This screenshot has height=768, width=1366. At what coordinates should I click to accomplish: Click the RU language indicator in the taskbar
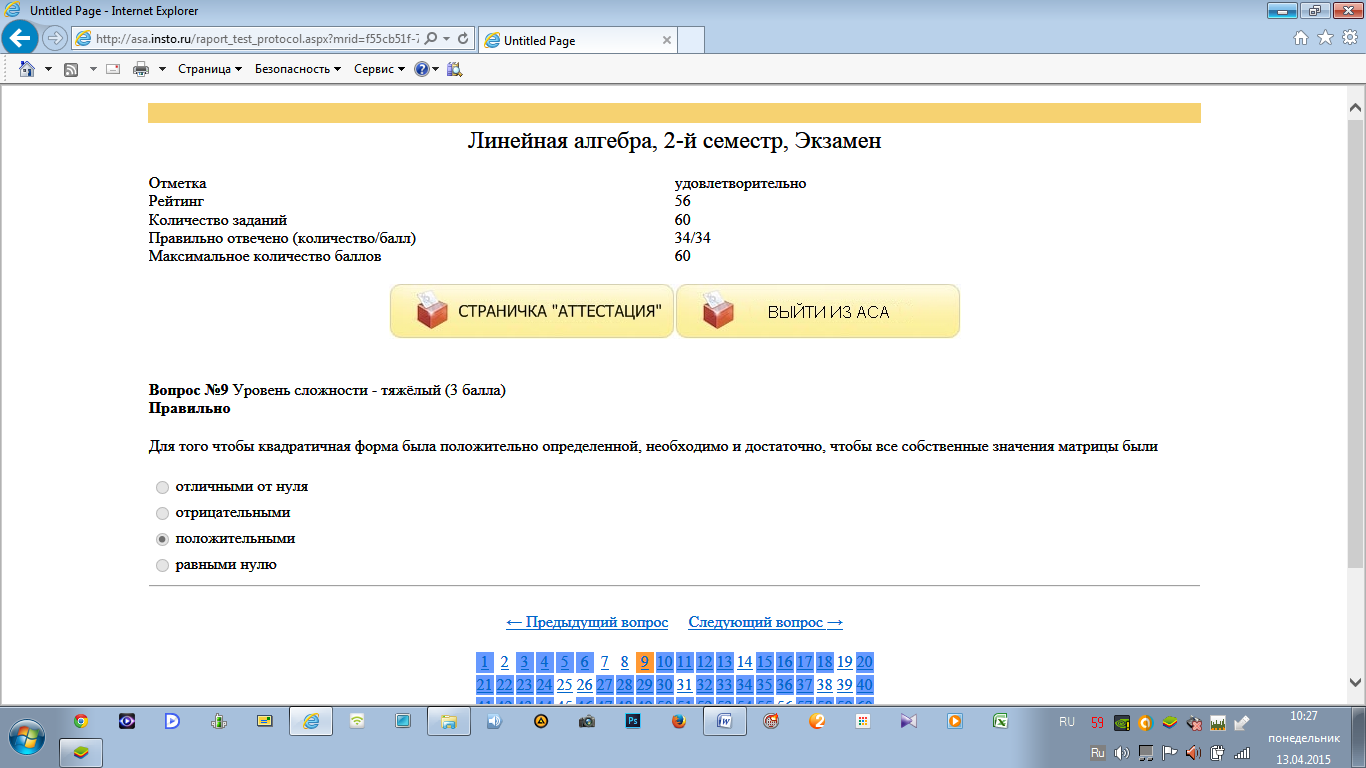click(x=1067, y=721)
